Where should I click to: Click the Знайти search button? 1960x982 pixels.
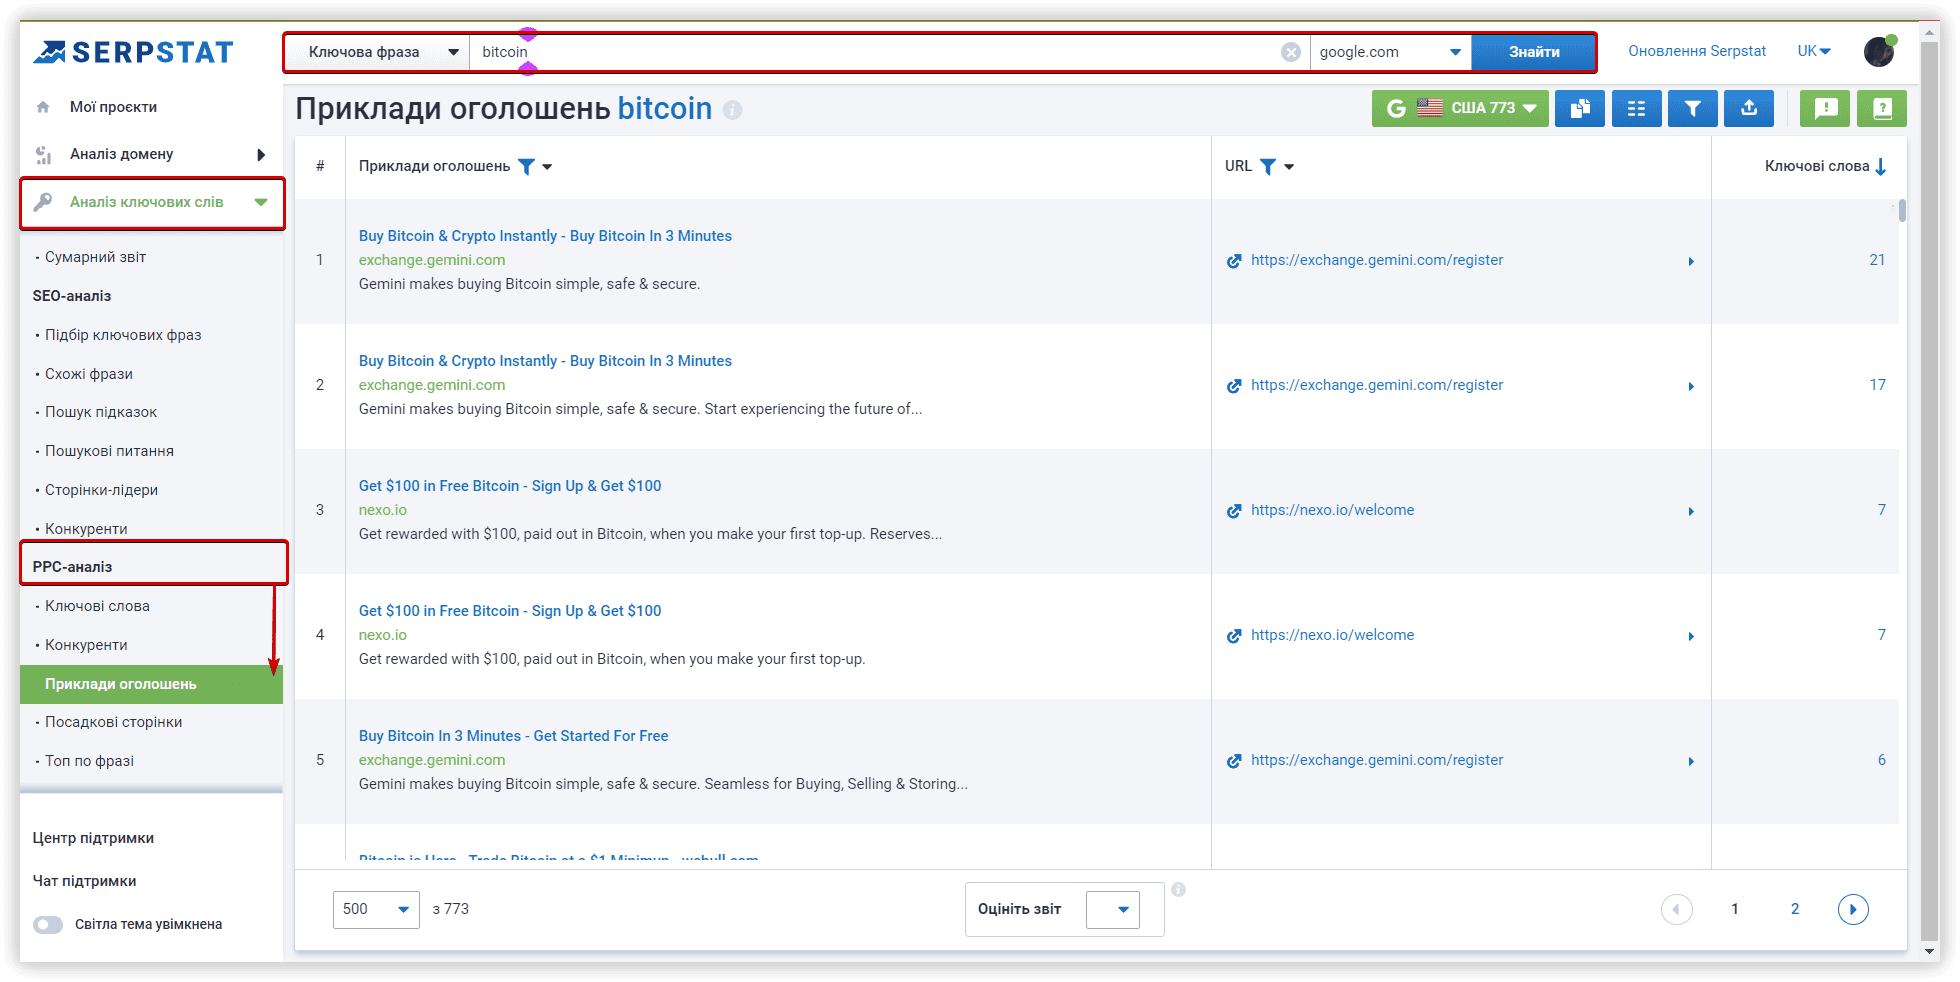(x=1533, y=52)
